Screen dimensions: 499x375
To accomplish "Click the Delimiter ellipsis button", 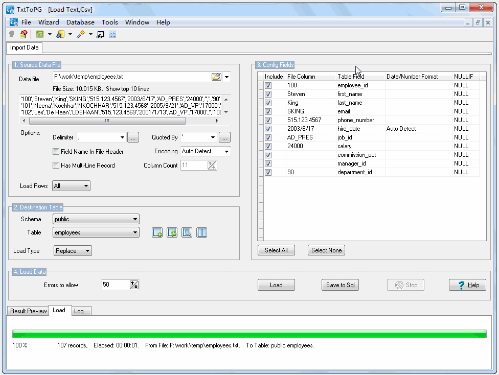I will coord(133,137).
